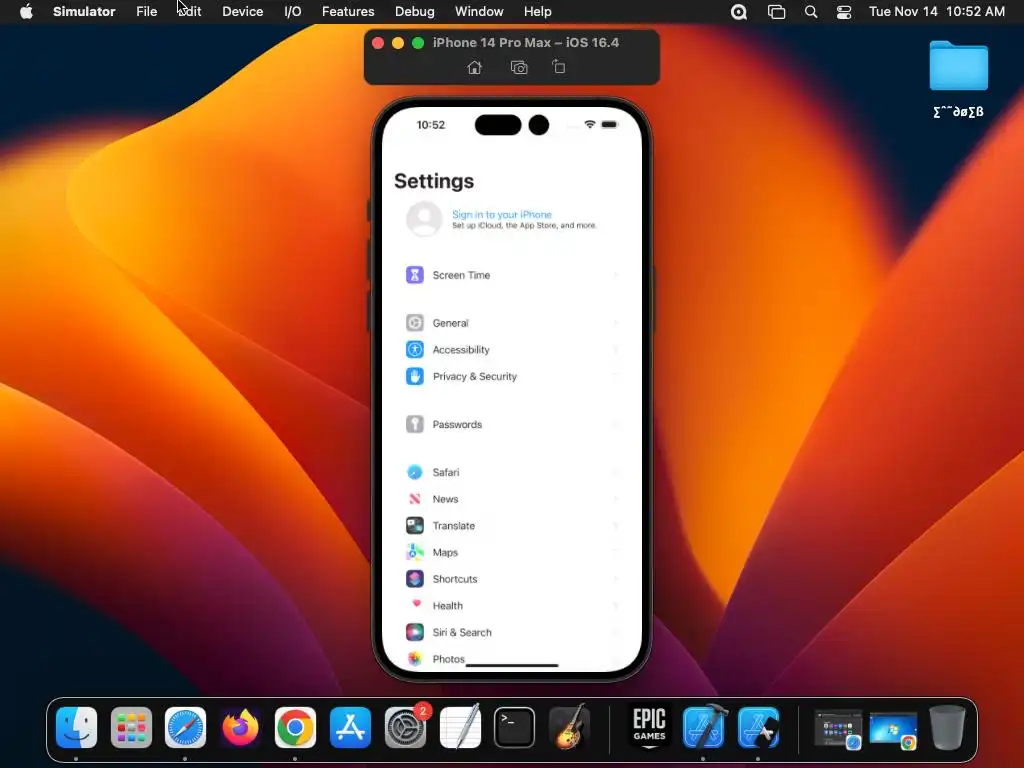The height and width of the screenshot is (768, 1024).
Task: Open App Store from the Dock
Action: pyautogui.click(x=350, y=727)
